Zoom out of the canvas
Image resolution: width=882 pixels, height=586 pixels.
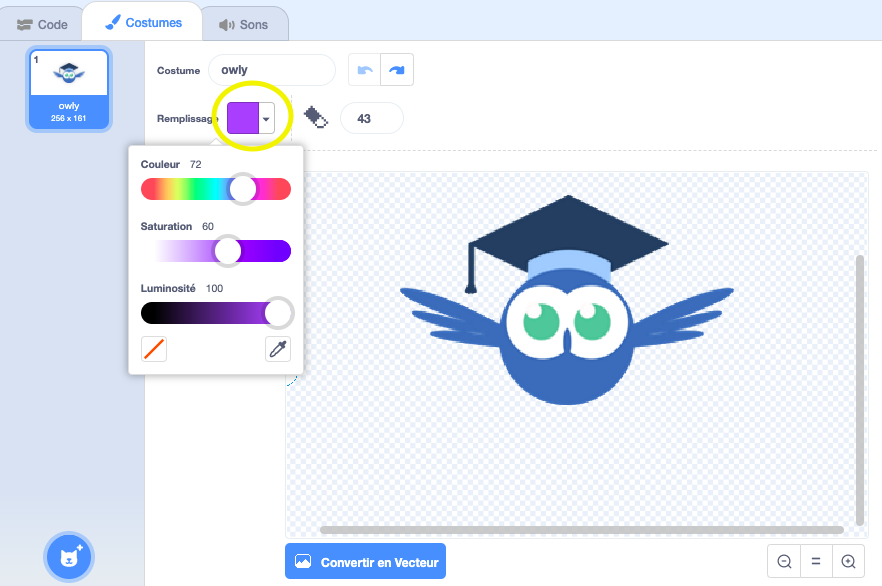784,561
